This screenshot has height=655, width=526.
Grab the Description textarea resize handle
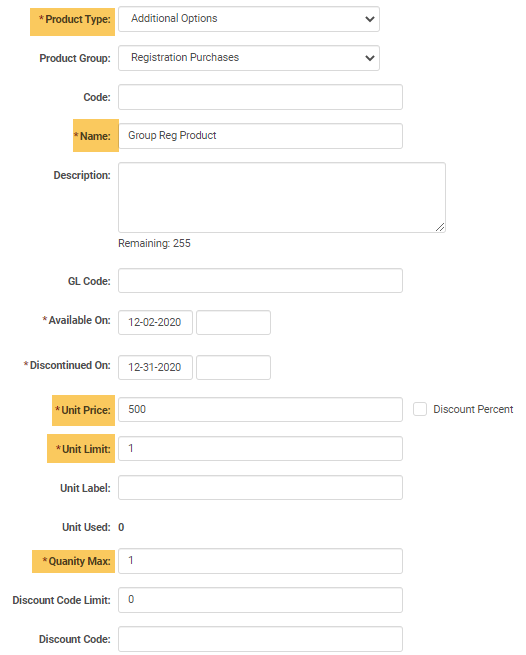(440, 227)
